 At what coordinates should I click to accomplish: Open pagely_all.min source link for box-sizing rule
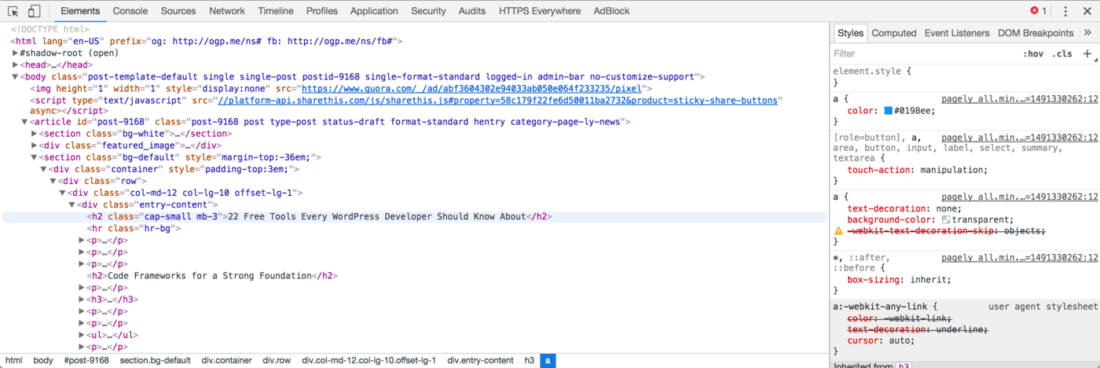[1019, 257]
